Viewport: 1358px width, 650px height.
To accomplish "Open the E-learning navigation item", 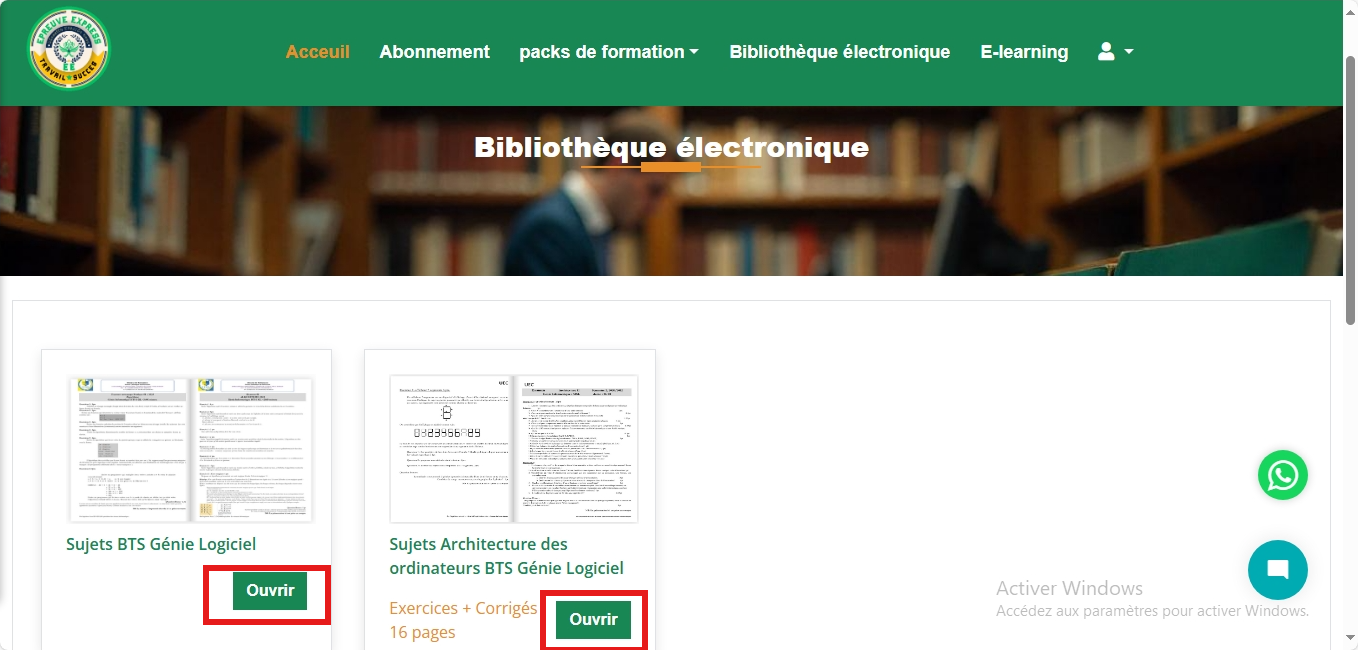I will [x=1024, y=52].
